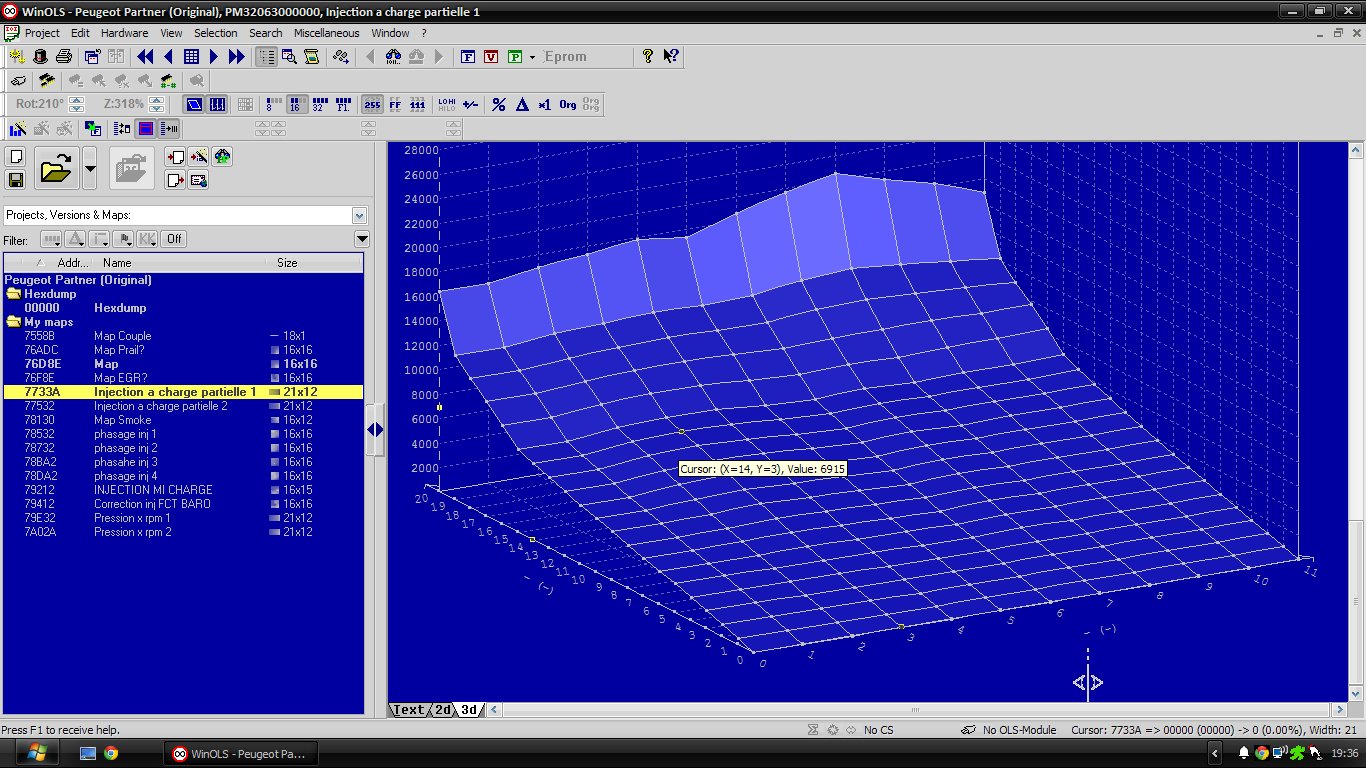
Task: Click the binoculars search icon
Action: 392,57
